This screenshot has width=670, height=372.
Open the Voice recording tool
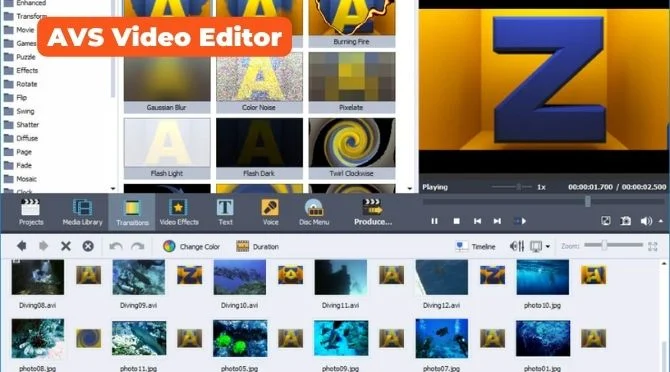[x=270, y=212]
